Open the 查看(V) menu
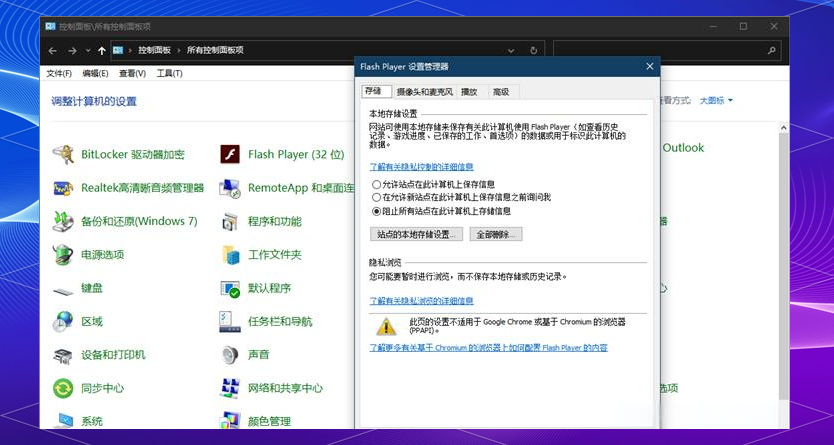The height and width of the screenshot is (445, 834). click(132, 73)
